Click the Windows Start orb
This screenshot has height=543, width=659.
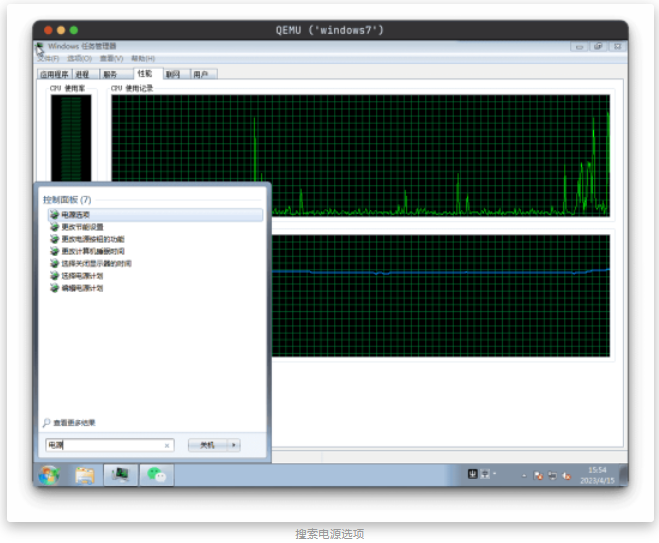[48, 475]
